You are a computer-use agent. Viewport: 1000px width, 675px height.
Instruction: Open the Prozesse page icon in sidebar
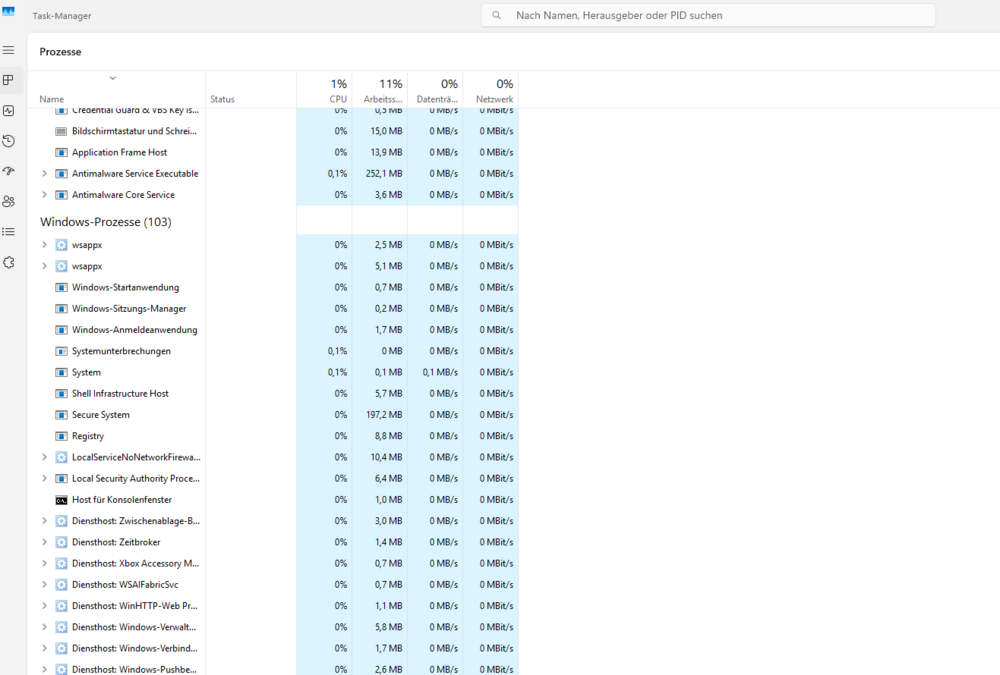[x=9, y=80]
